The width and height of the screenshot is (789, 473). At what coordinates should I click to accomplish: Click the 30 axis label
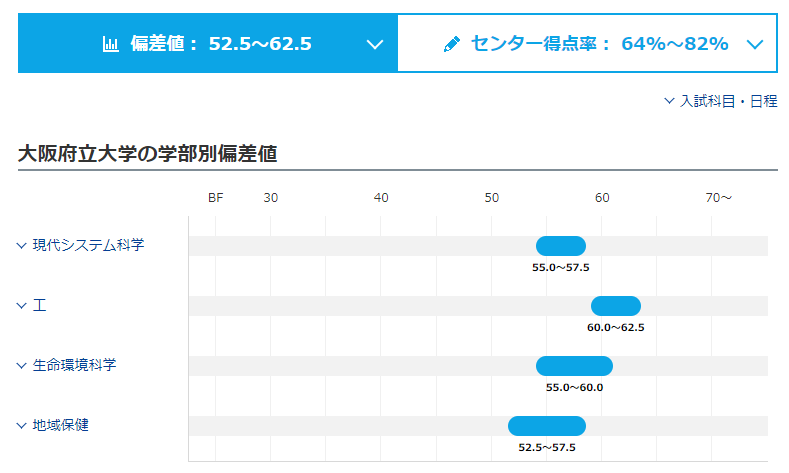pos(271,198)
